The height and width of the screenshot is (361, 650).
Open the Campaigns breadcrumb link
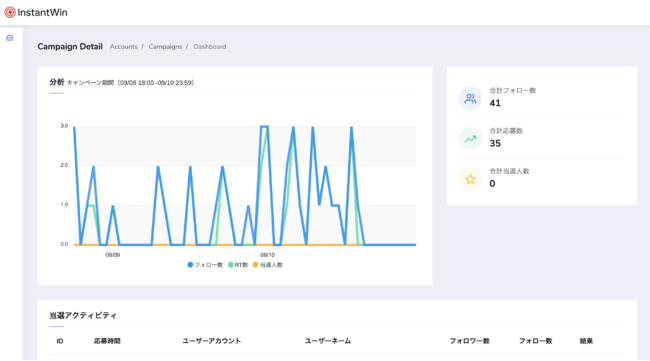pyautogui.click(x=165, y=47)
